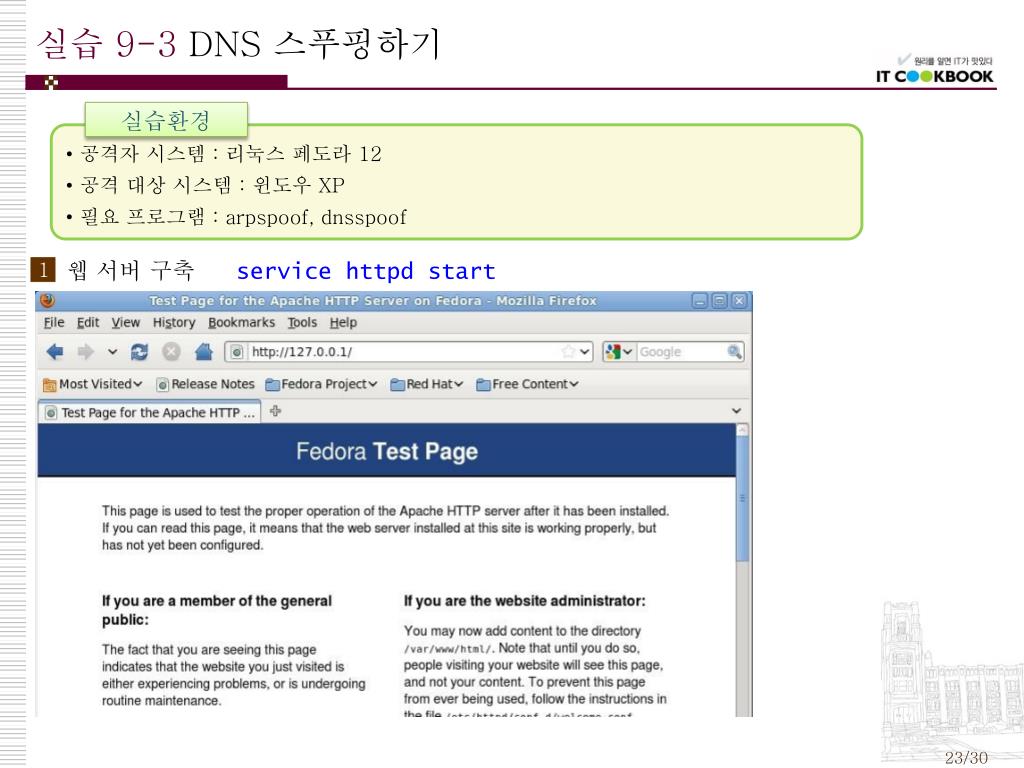Open the address bar history dropdown

(x=584, y=352)
